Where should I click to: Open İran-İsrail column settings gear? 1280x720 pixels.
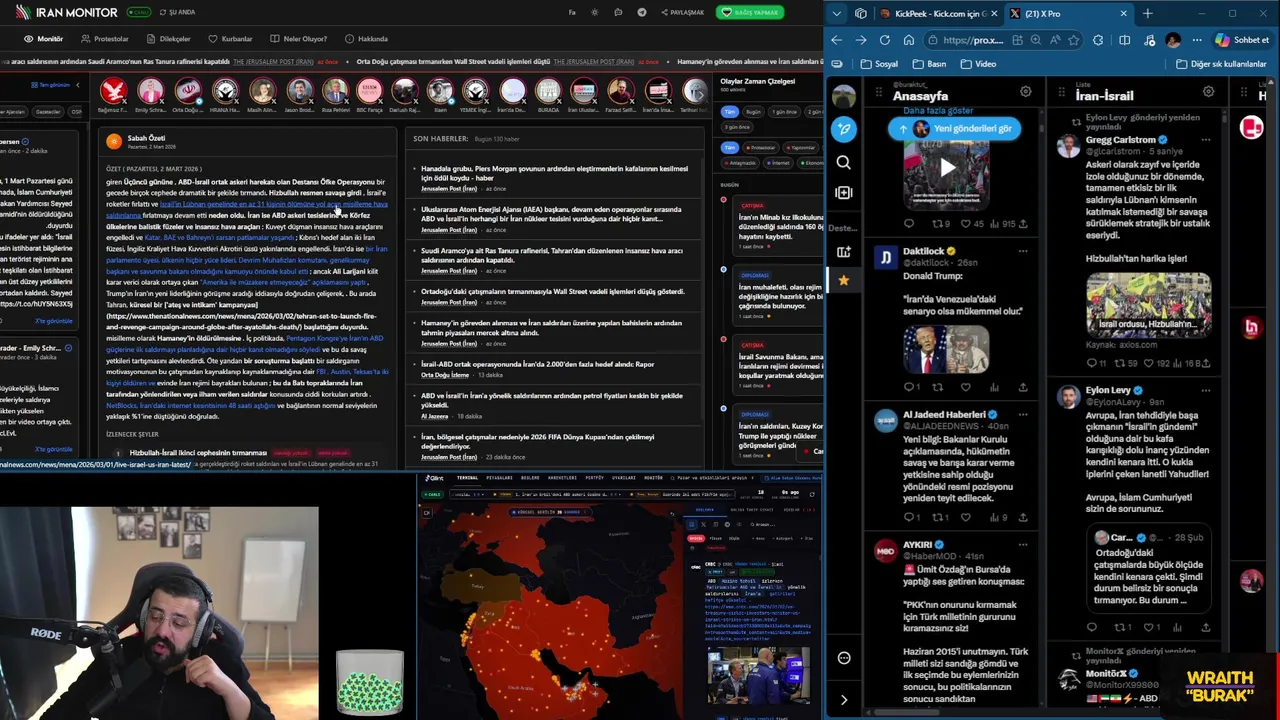[x=1208, y=92]
